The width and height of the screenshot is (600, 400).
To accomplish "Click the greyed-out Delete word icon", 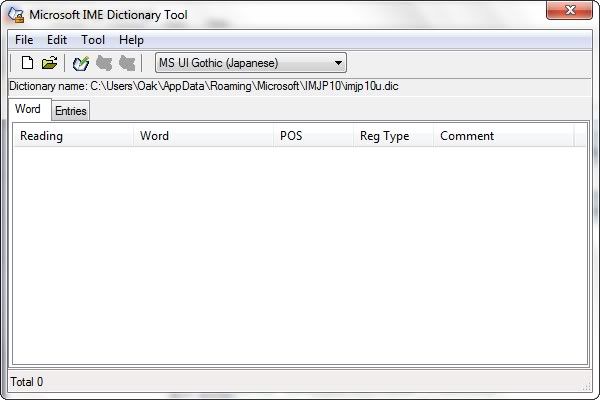I will pyautogui.click(x=127, y=63).
